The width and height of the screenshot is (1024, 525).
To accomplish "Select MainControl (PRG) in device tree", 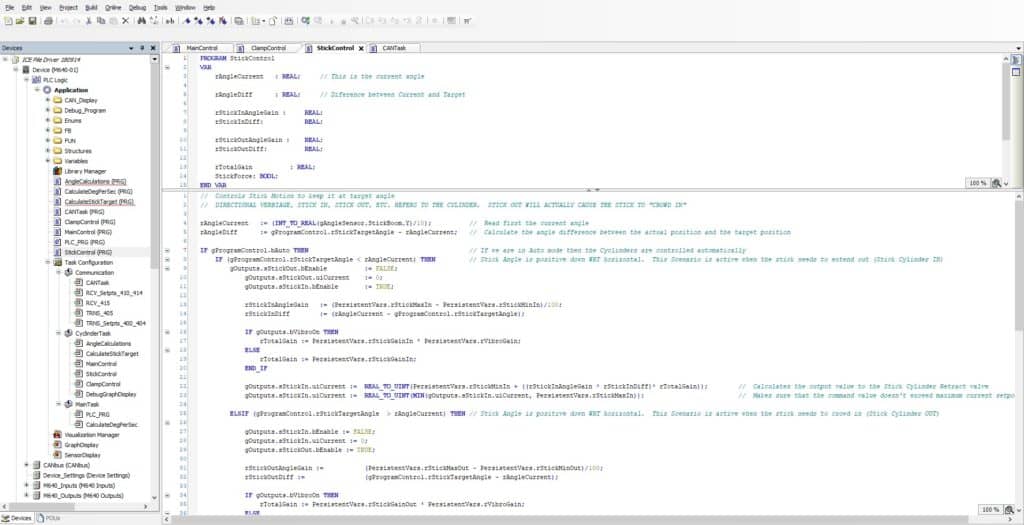I will [x=90, y=232].
